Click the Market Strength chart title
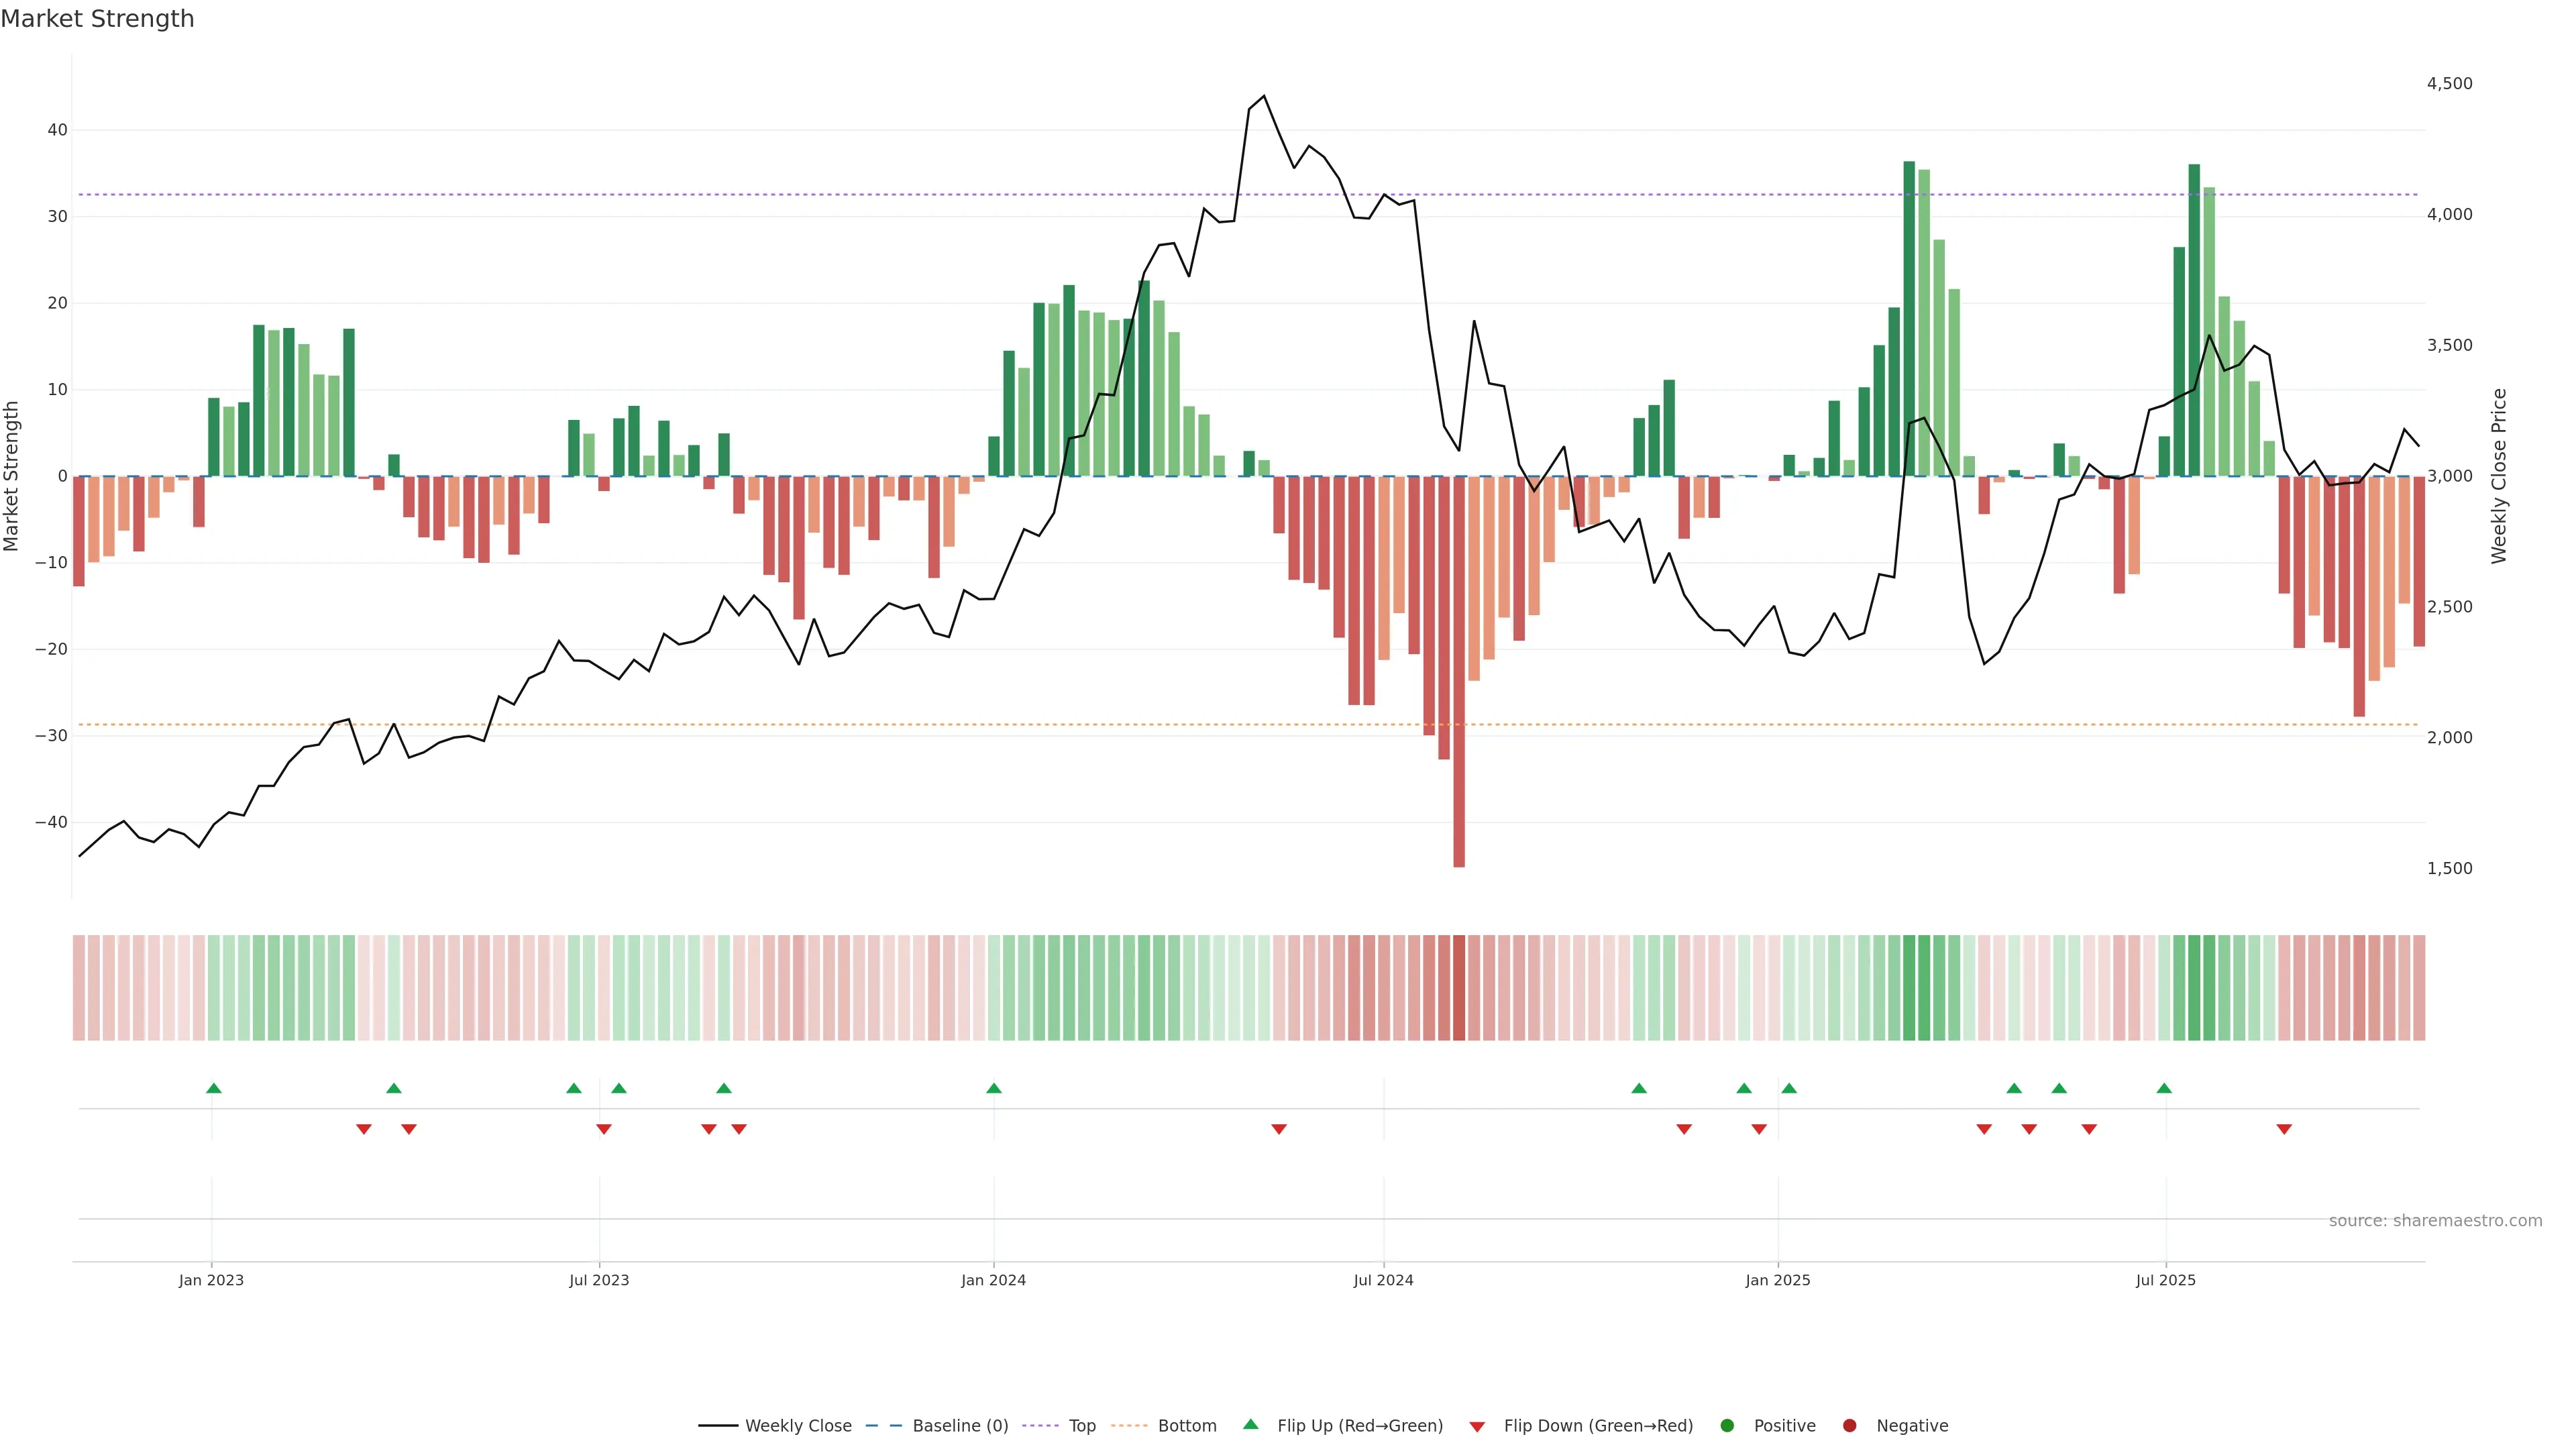Image resolution: width=2576 pixels, height=1449 pixels. [x=97, y=19]
